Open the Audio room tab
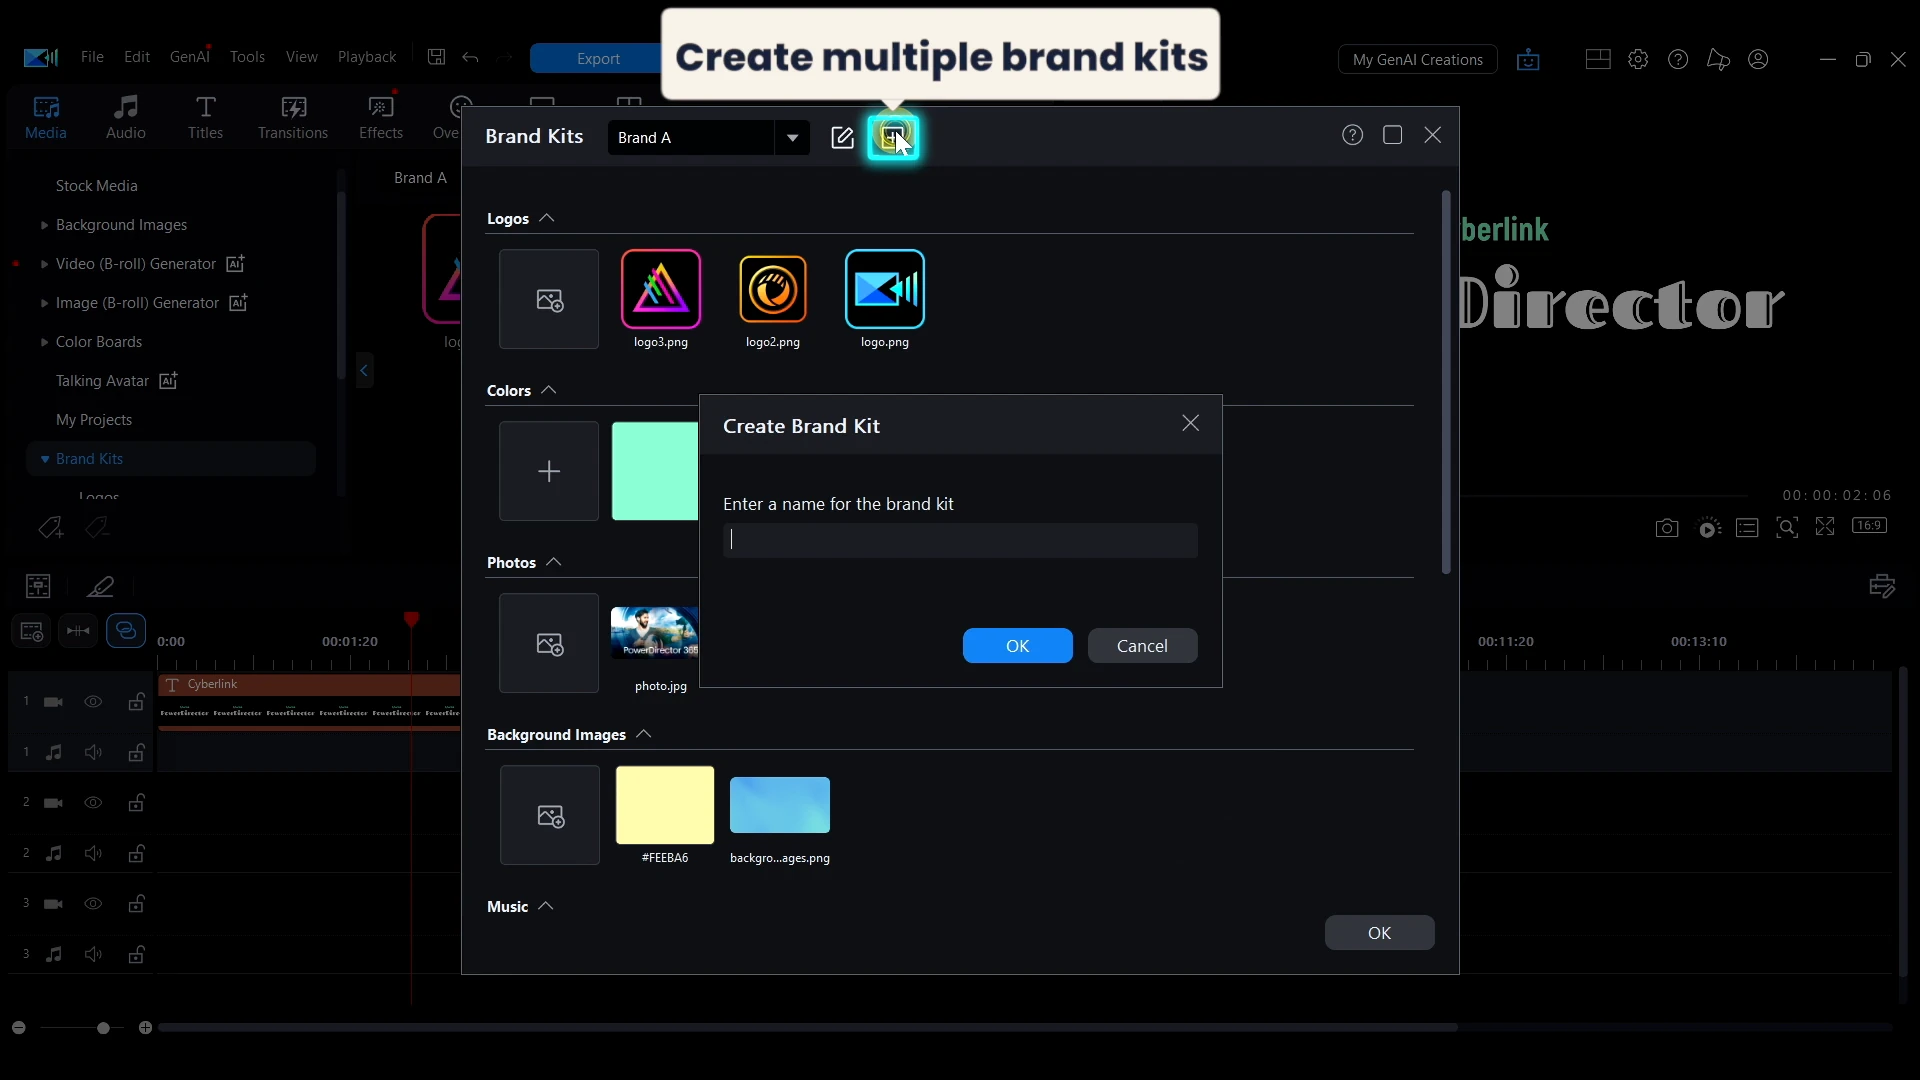 (126, 117)
